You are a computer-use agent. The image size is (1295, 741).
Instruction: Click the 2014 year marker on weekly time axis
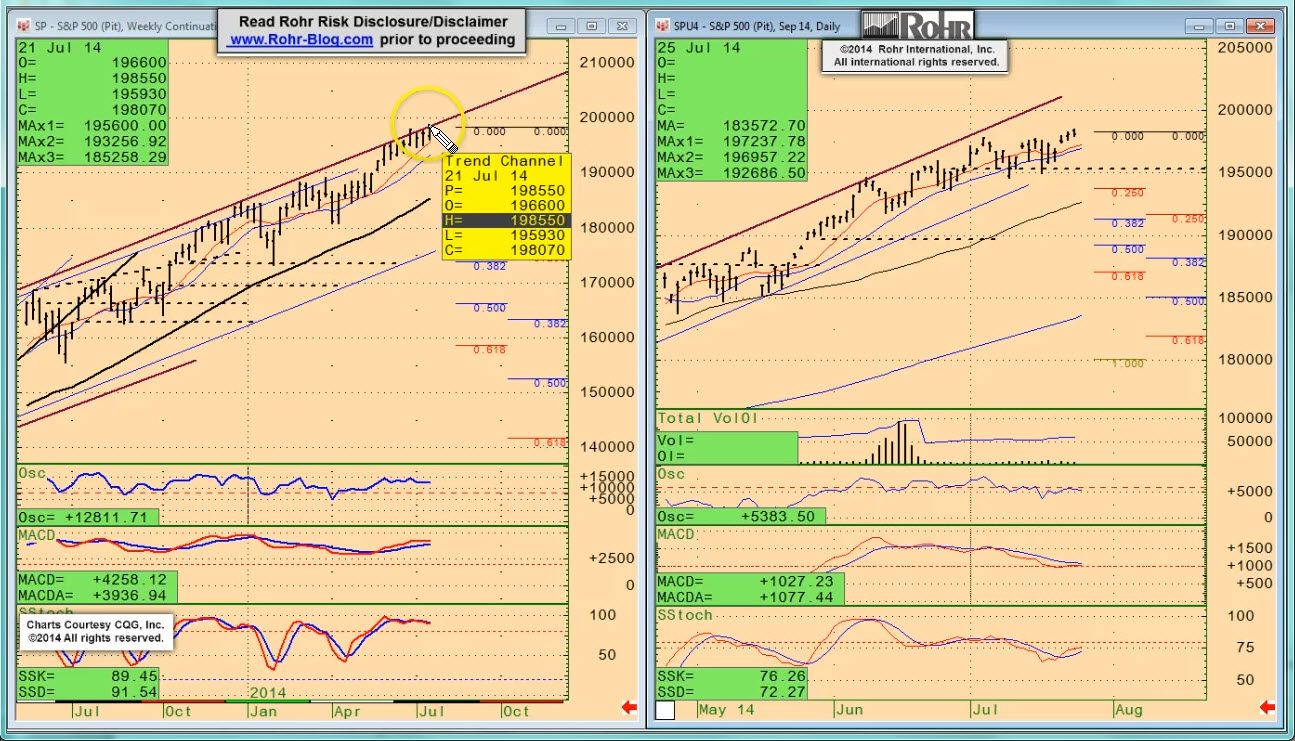point(267,693)
